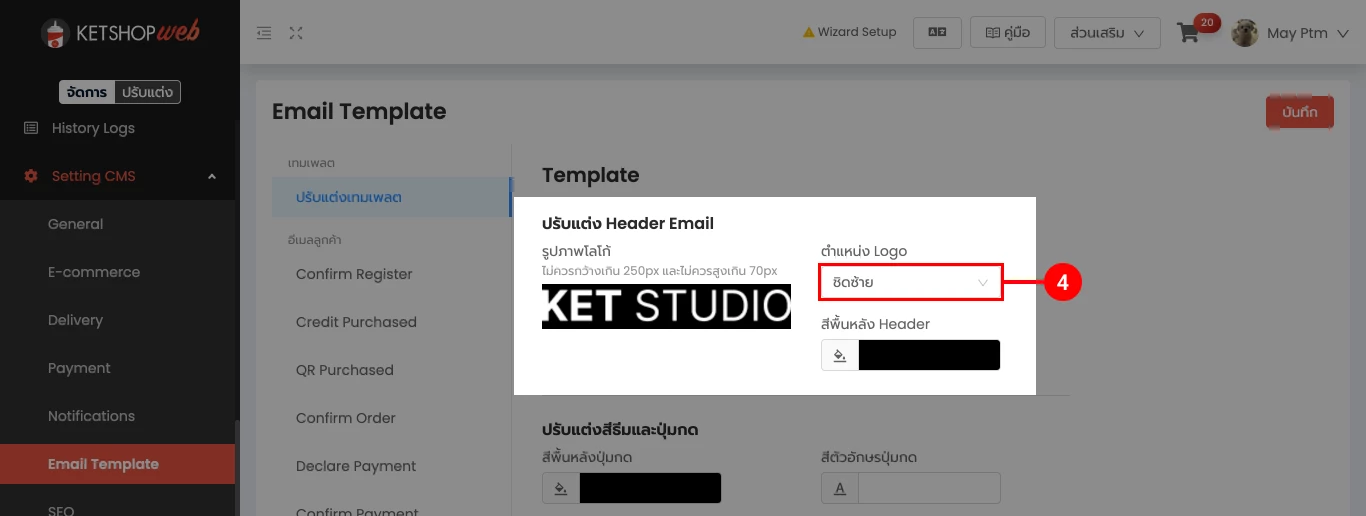Switch to the จัดการ mode toggle

(87, 92)
